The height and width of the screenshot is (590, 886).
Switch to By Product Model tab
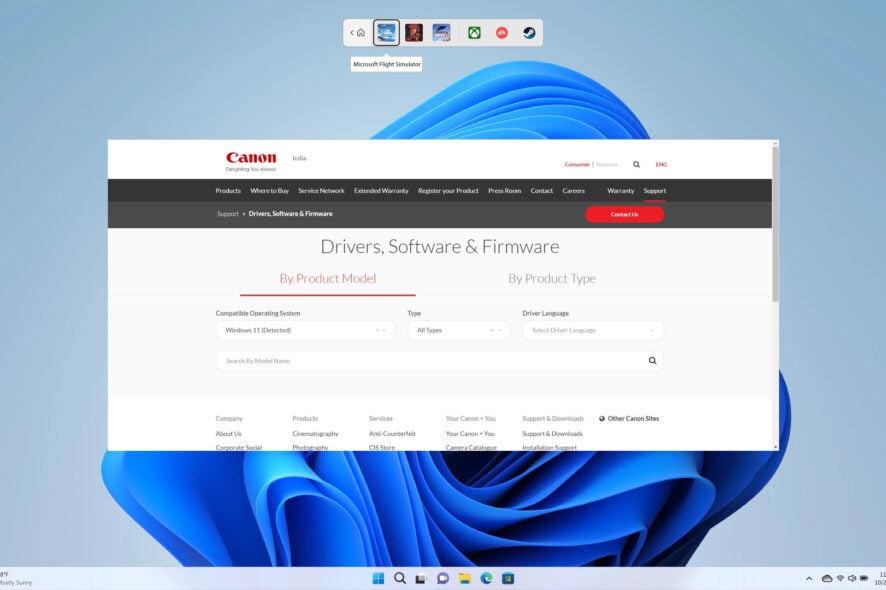click(328, 279)
